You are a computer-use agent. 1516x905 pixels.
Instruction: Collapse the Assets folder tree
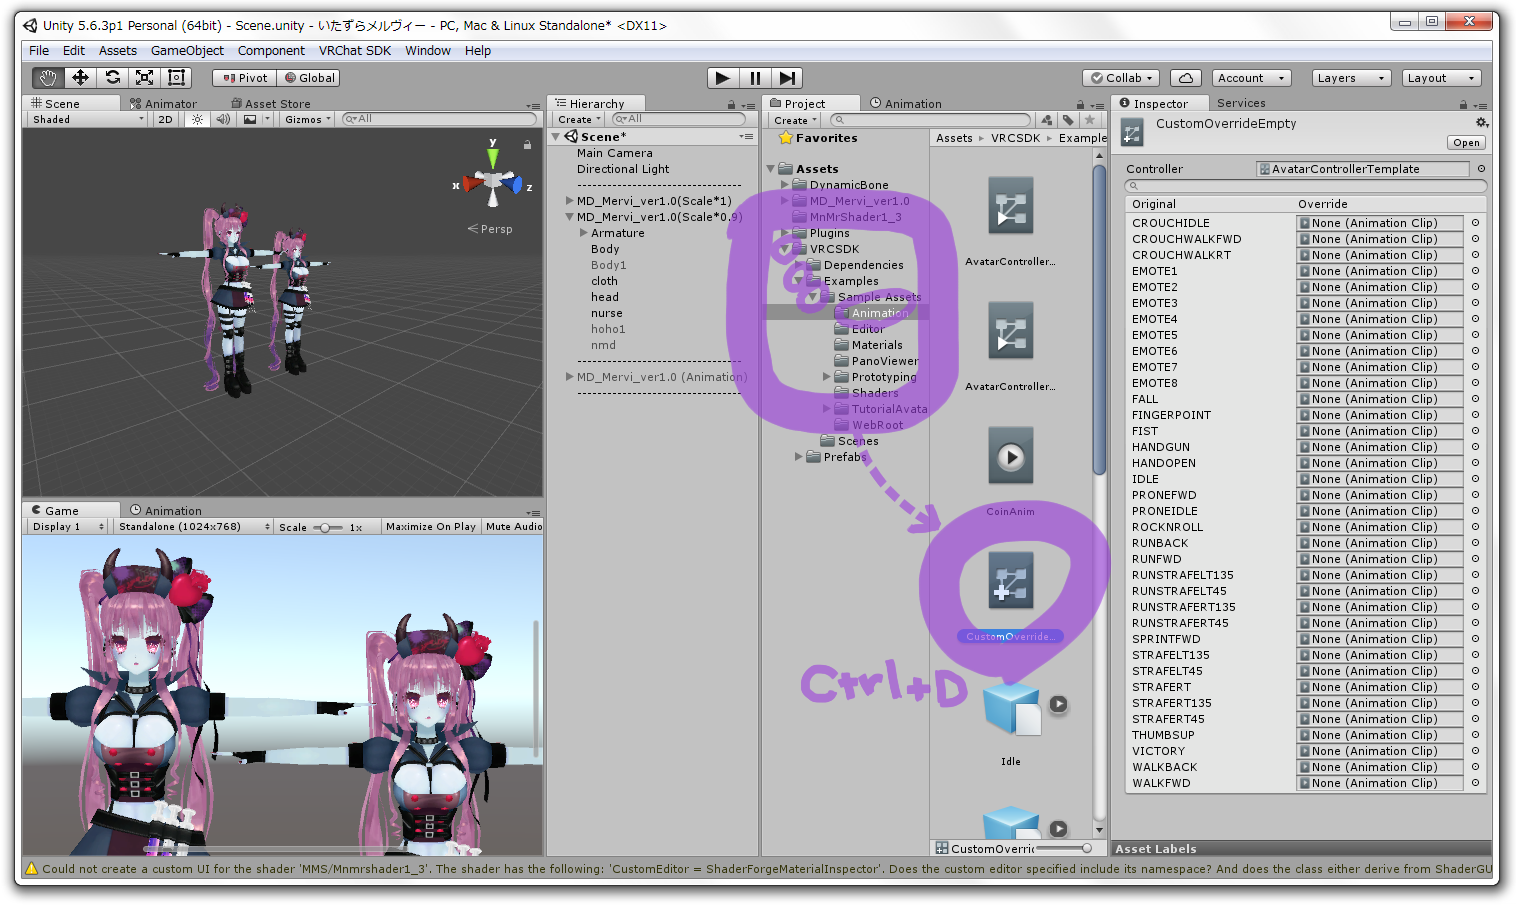[771, 169]
